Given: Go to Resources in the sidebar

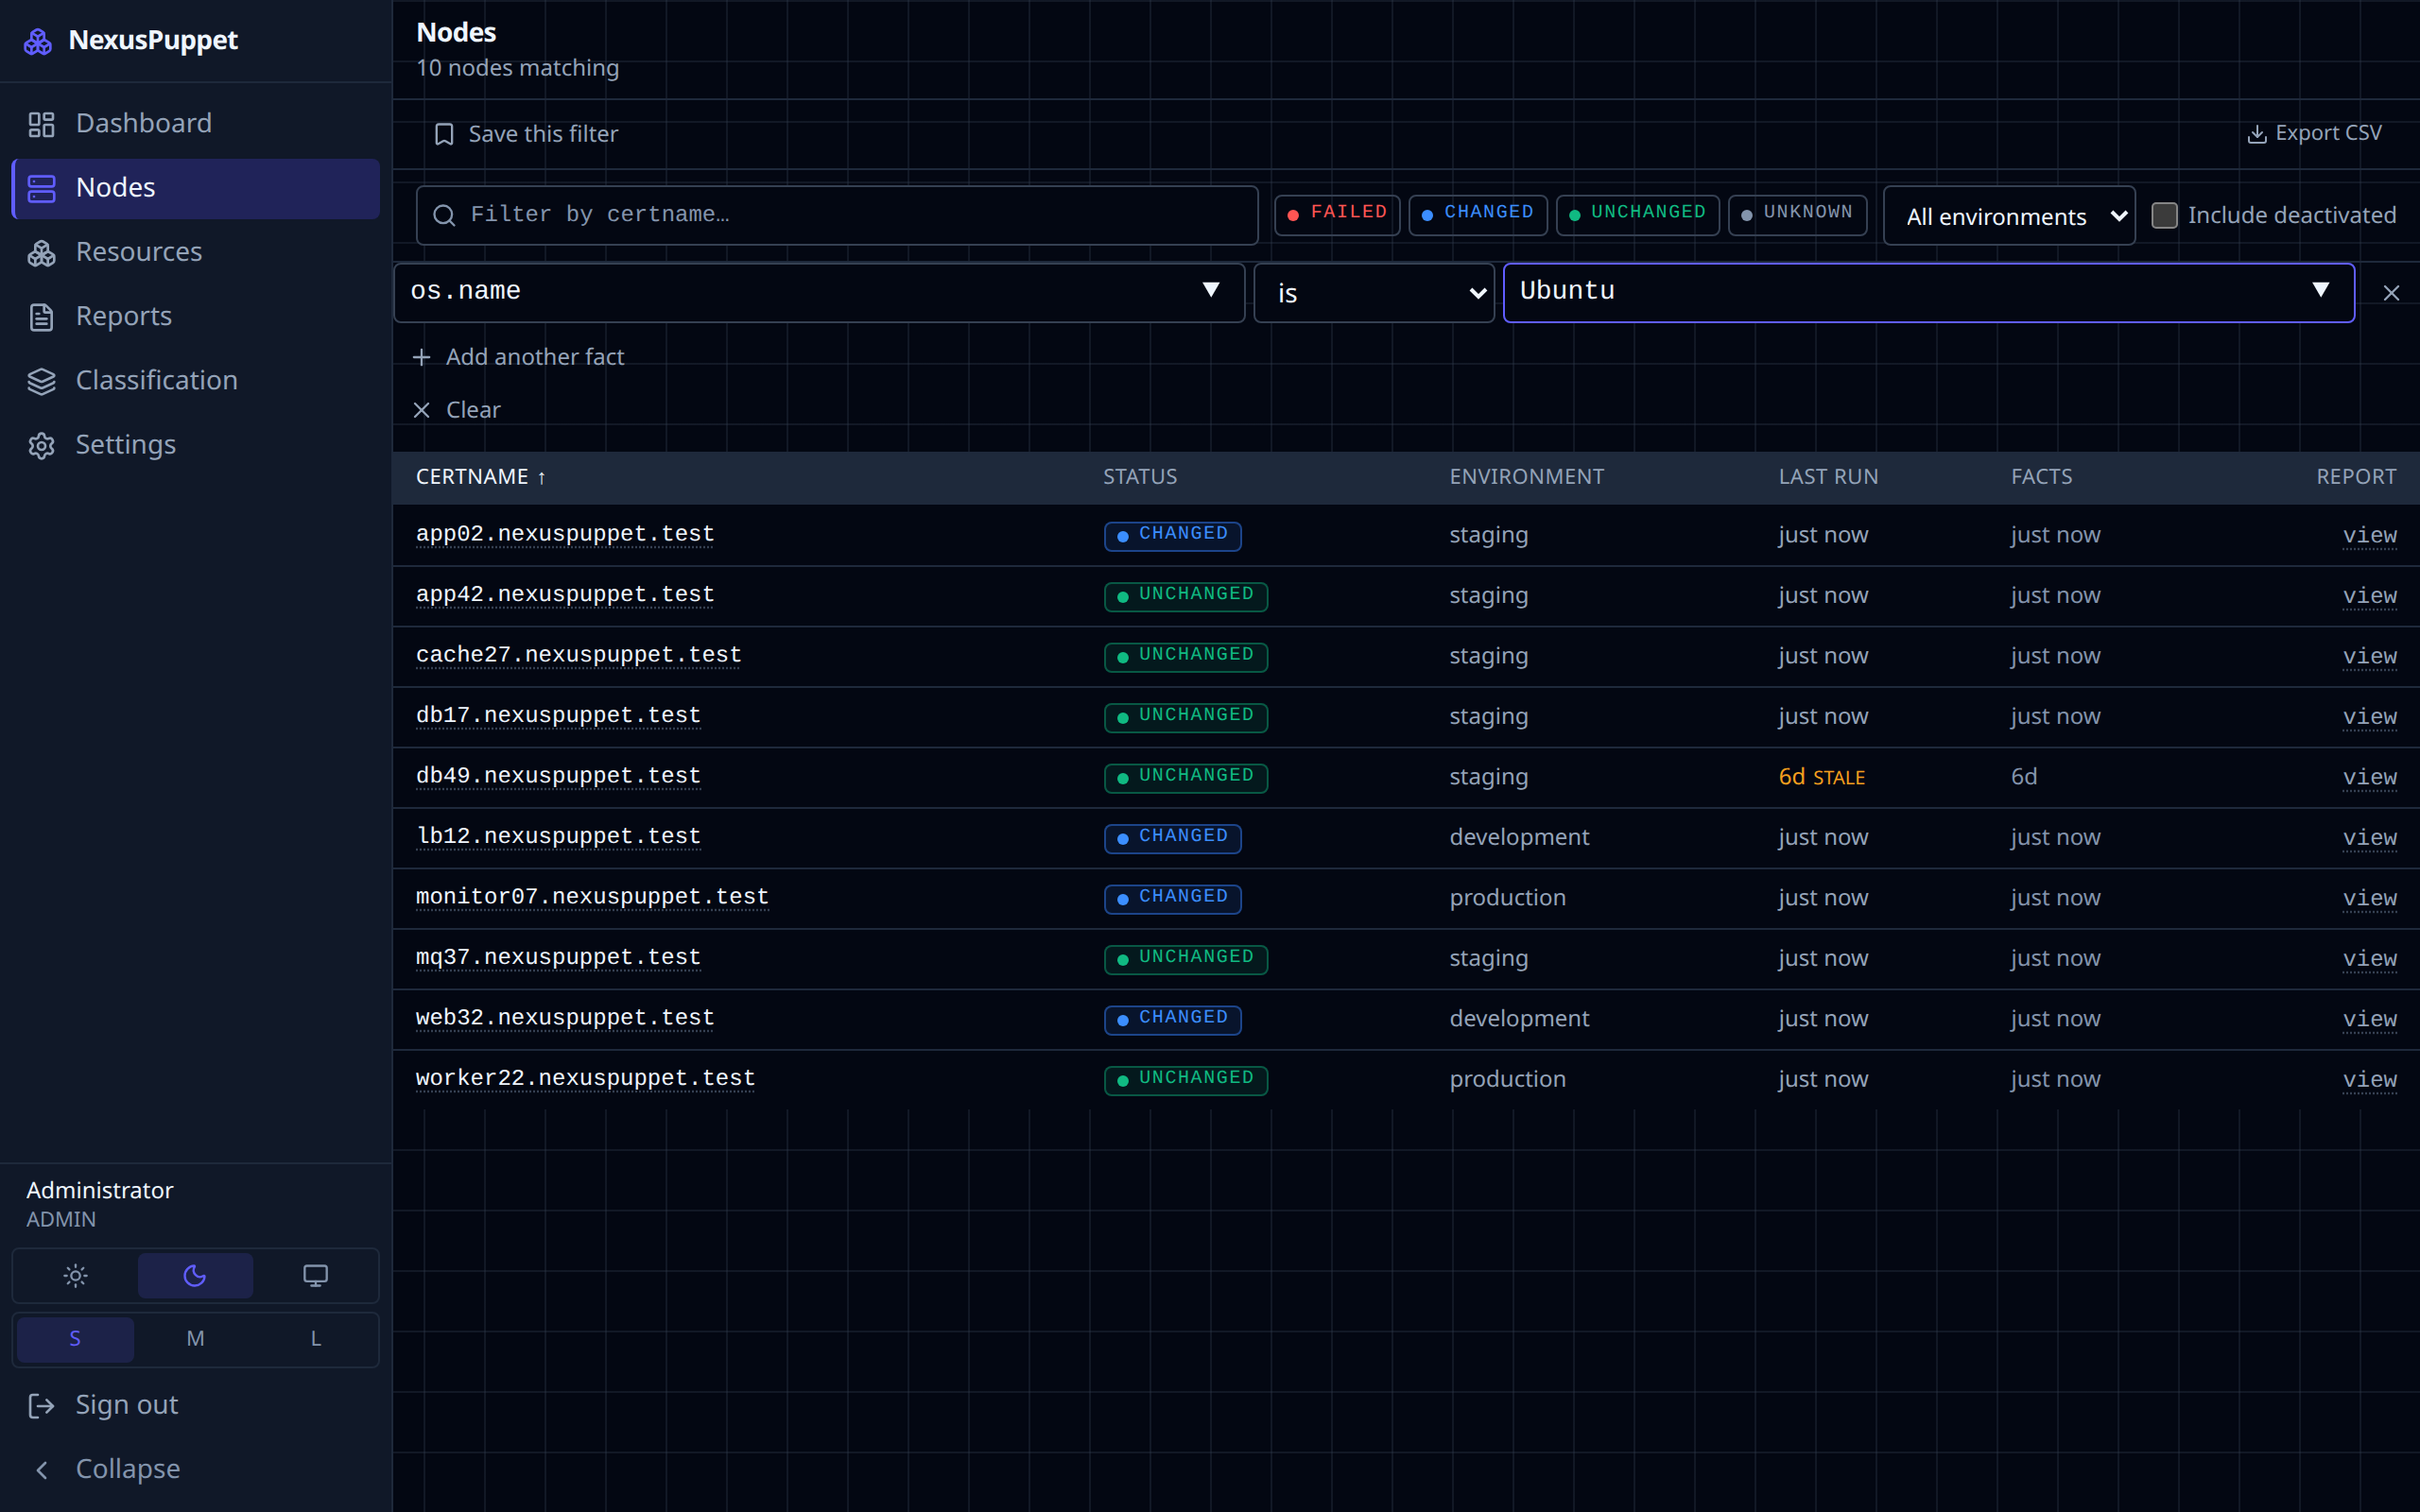Looking at the screenshot, I should 195,252.
